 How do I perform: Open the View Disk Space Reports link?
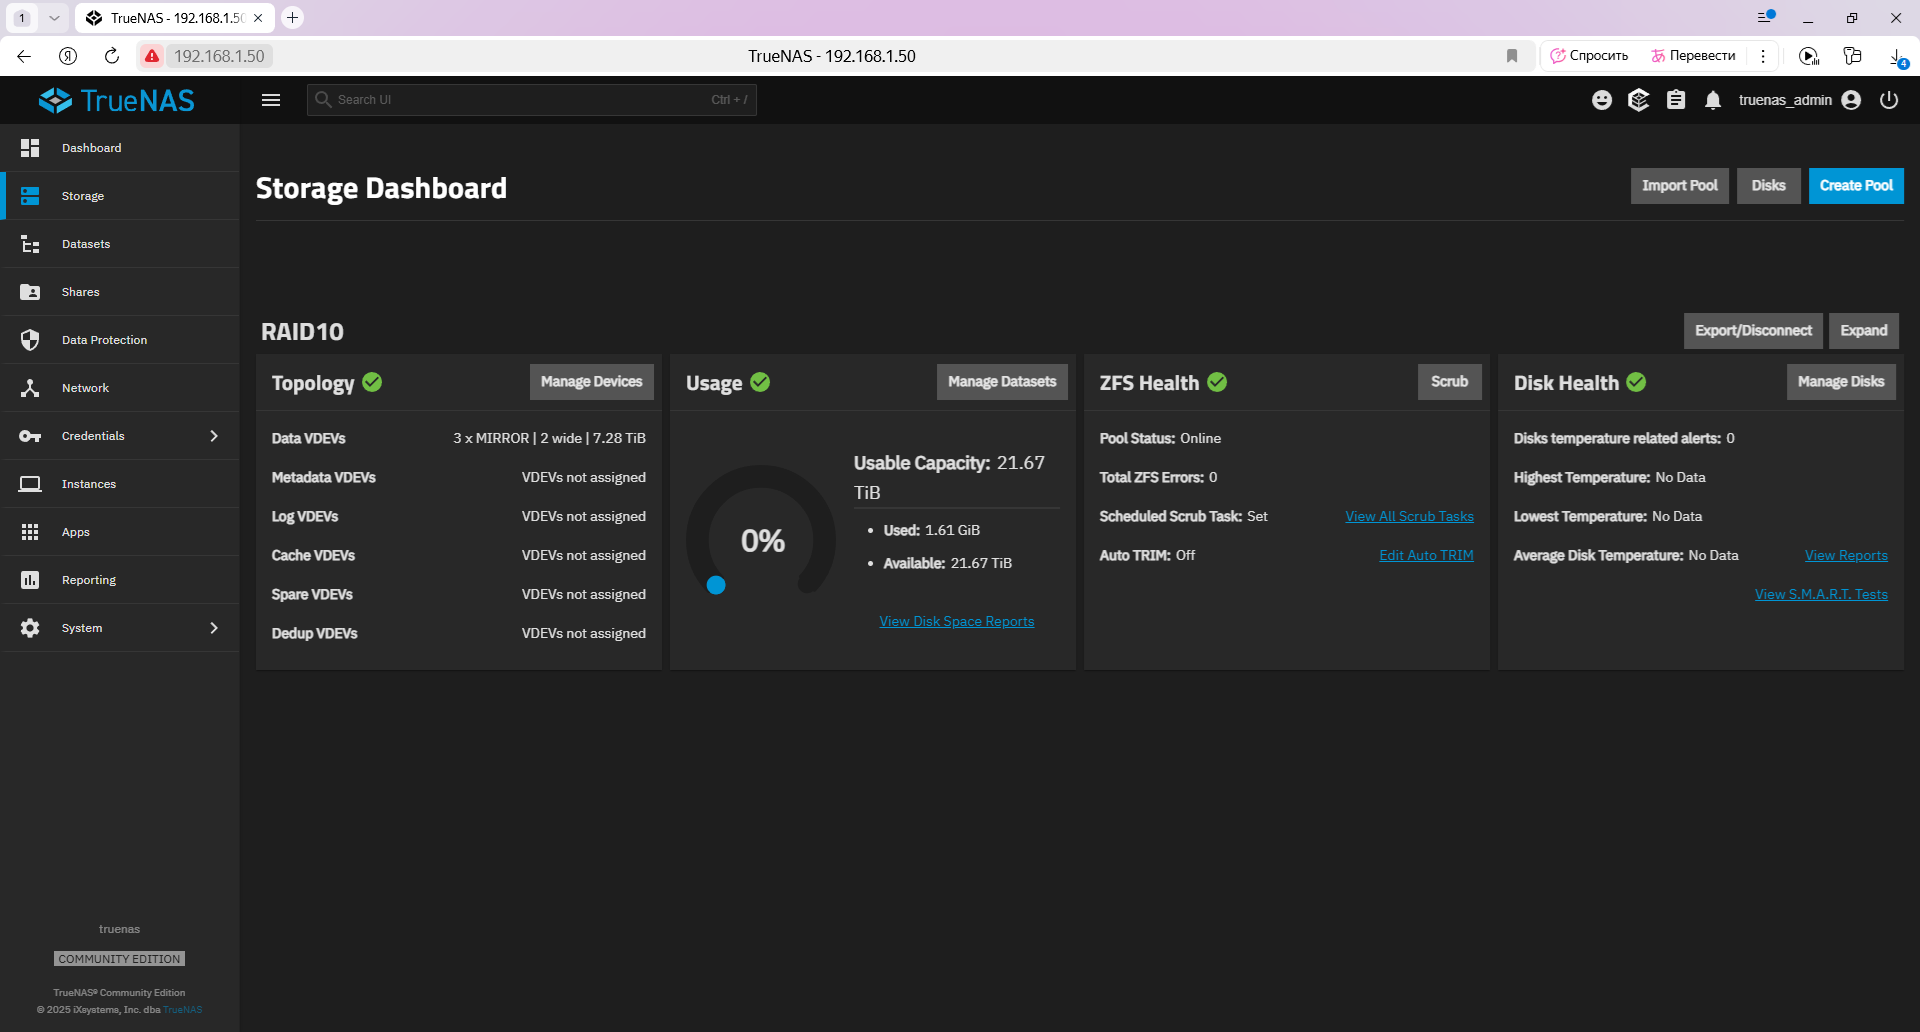click(956, 621)
